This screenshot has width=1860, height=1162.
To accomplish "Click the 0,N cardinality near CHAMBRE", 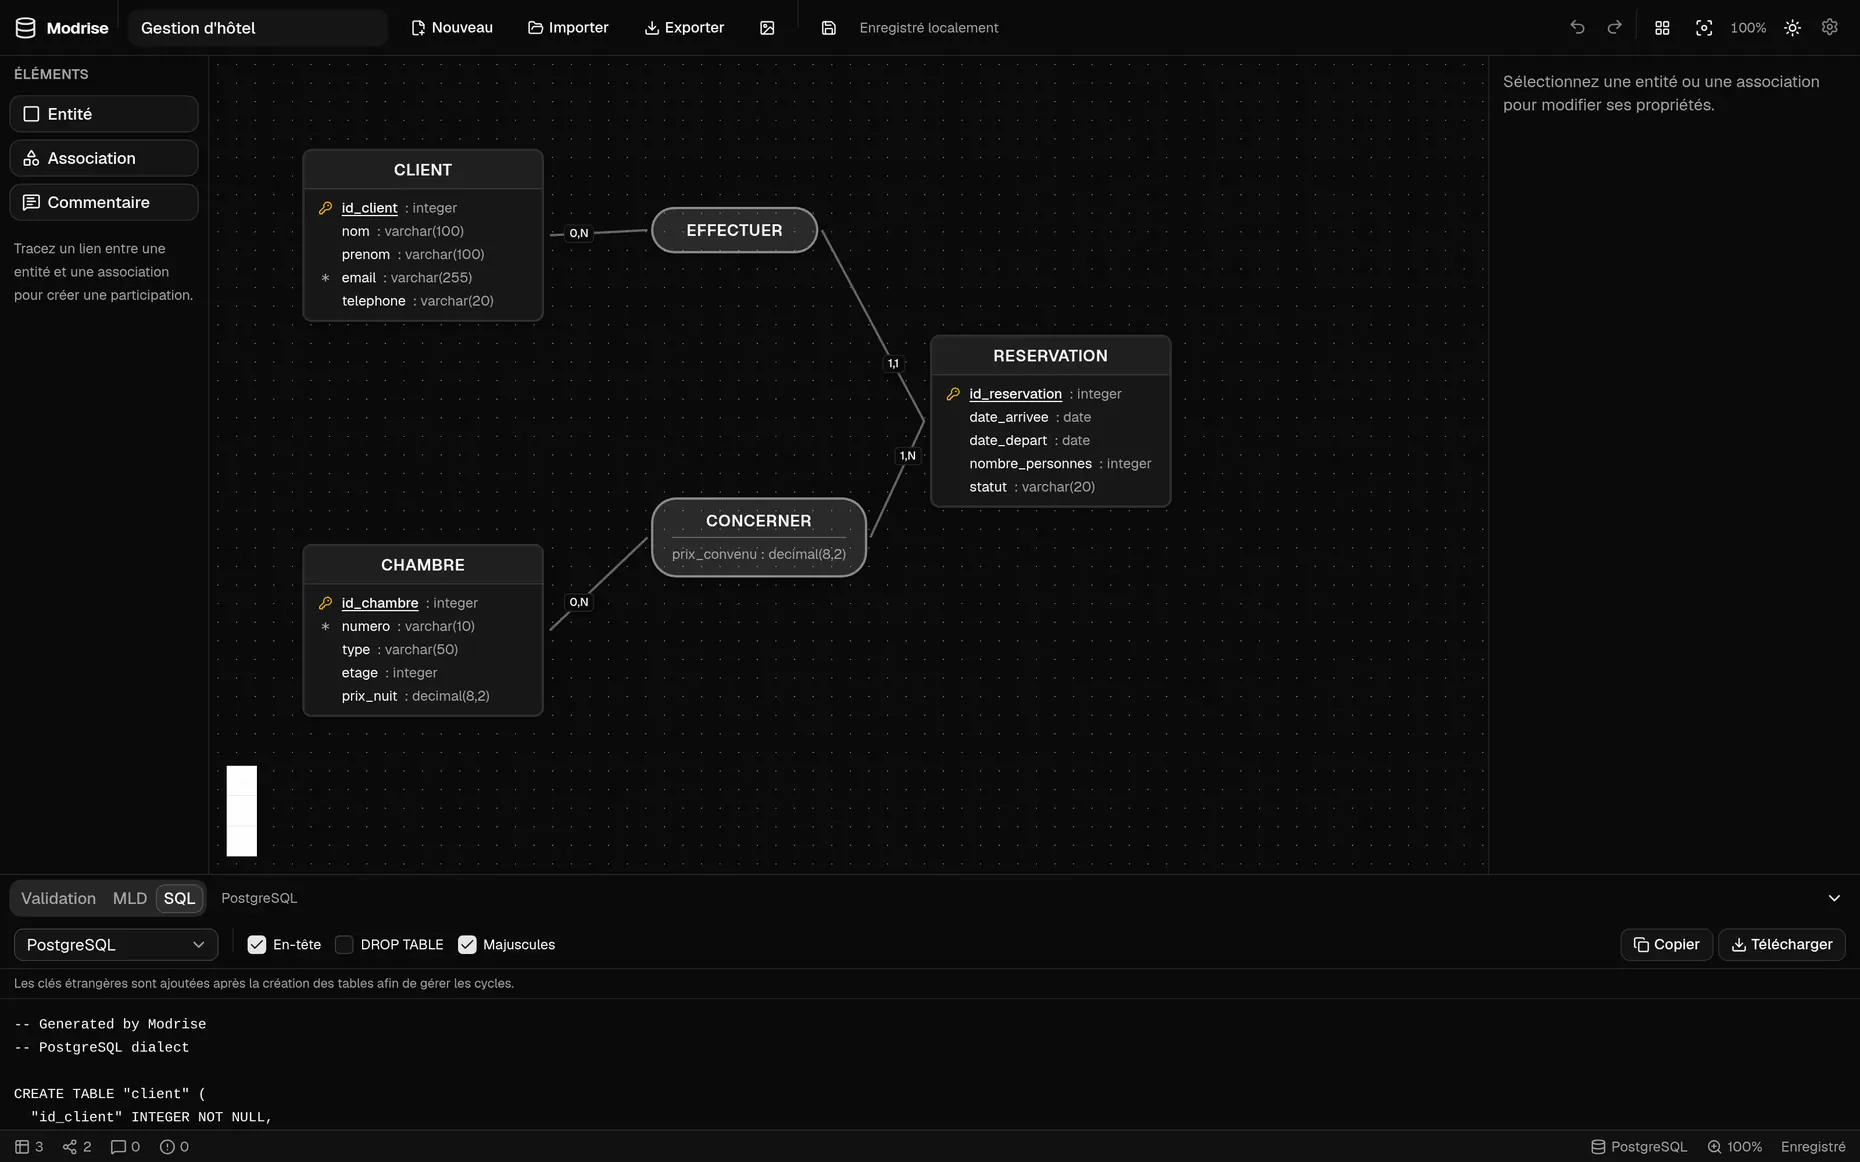I will (x=579, y=602).
